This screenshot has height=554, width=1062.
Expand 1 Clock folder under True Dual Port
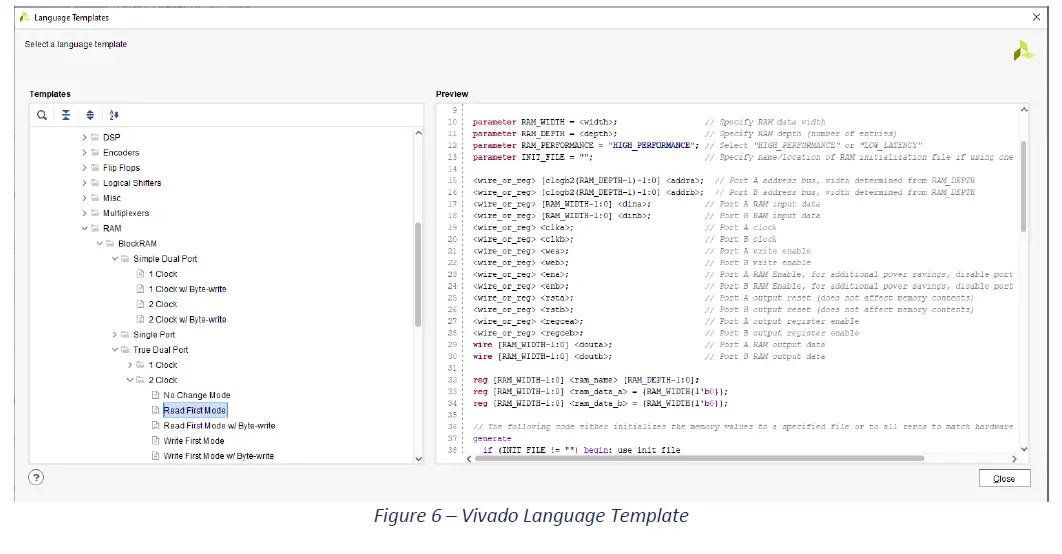coord(130,365)
